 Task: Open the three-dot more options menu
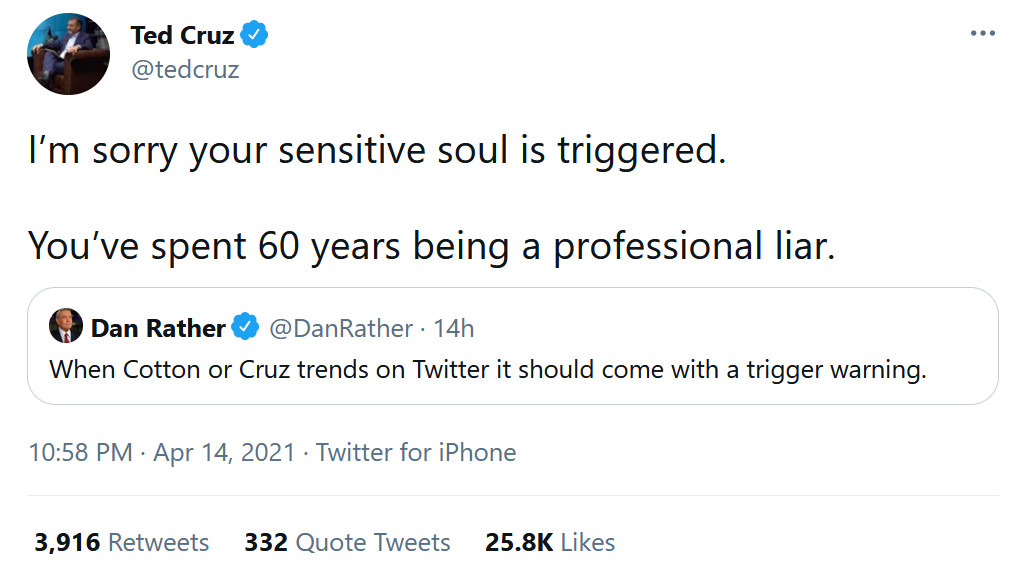(x=983, y=35)
